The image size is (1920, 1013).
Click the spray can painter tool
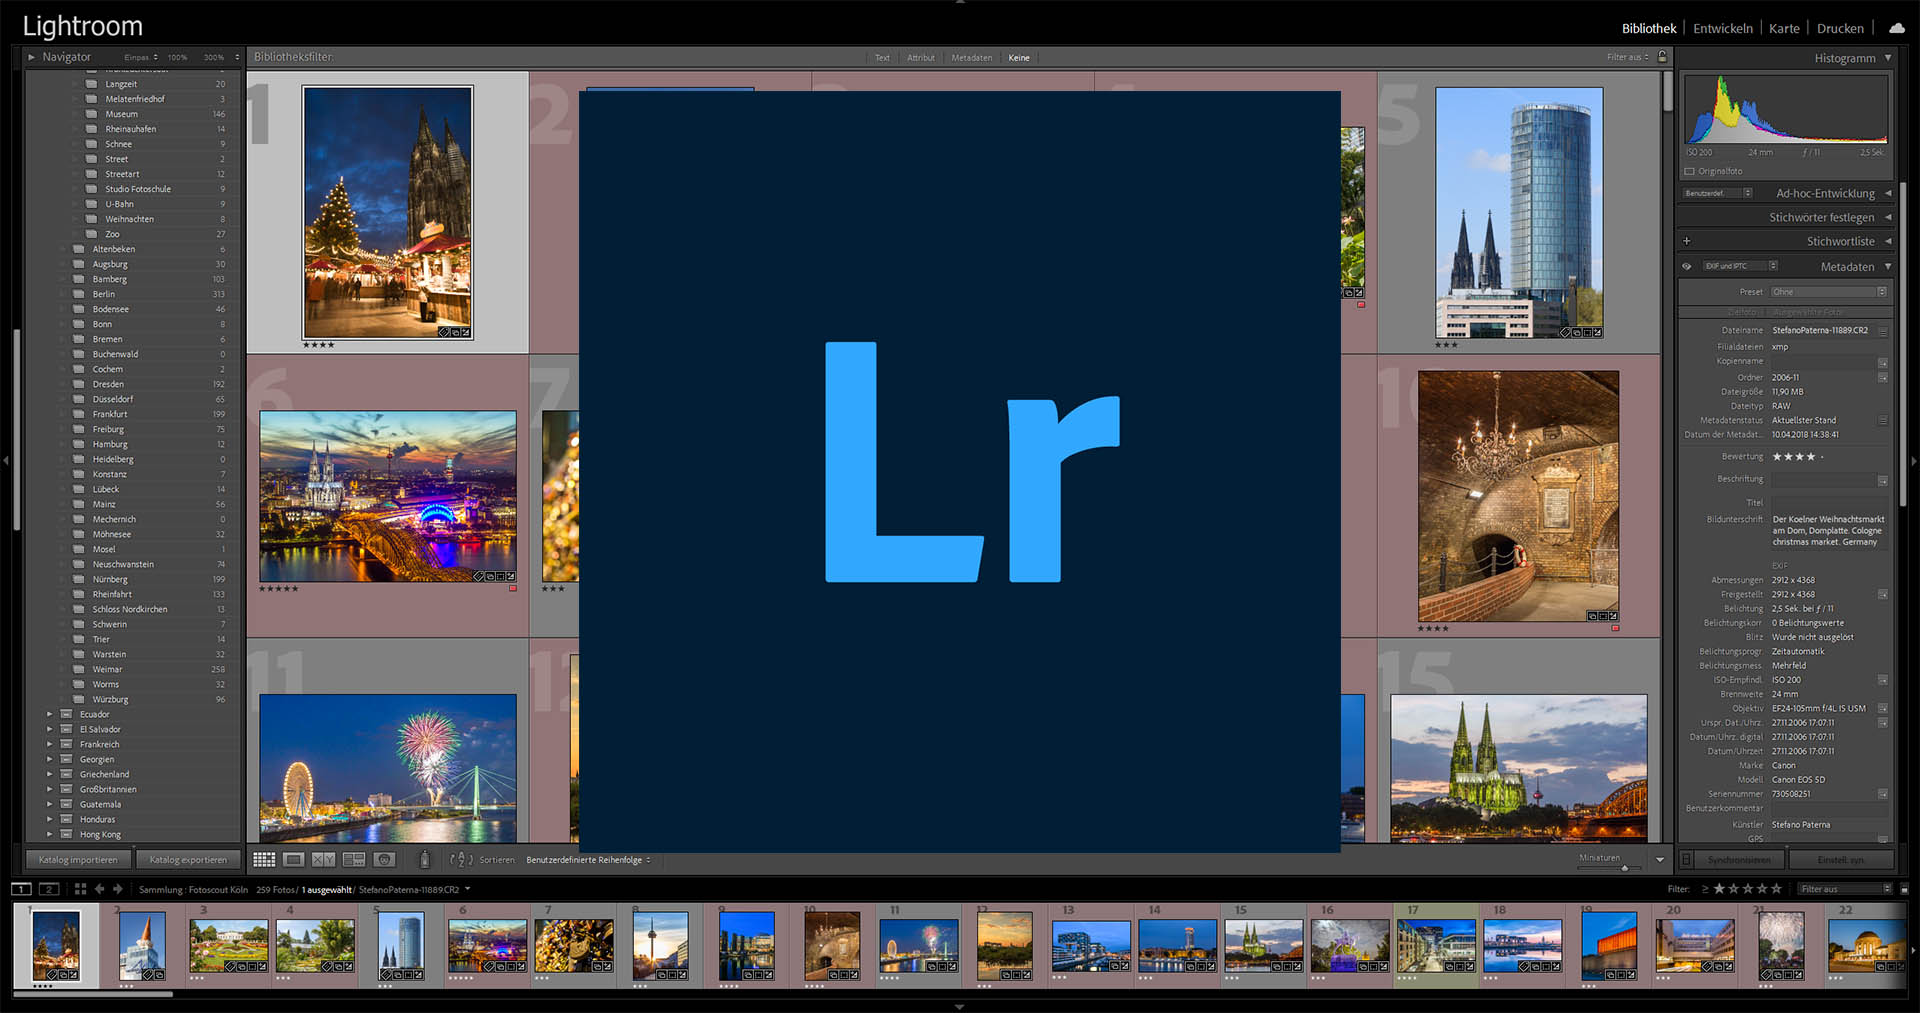click(x=424, y=859)
